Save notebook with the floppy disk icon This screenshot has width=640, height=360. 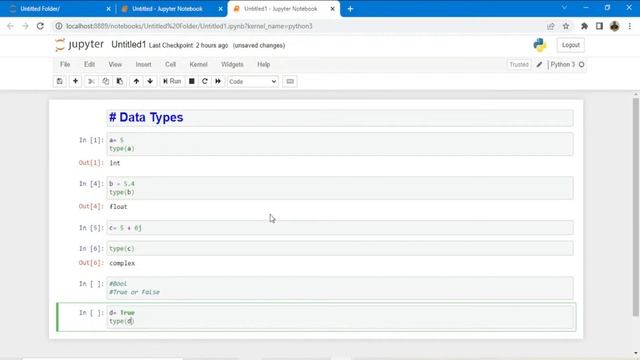[60, 81]
